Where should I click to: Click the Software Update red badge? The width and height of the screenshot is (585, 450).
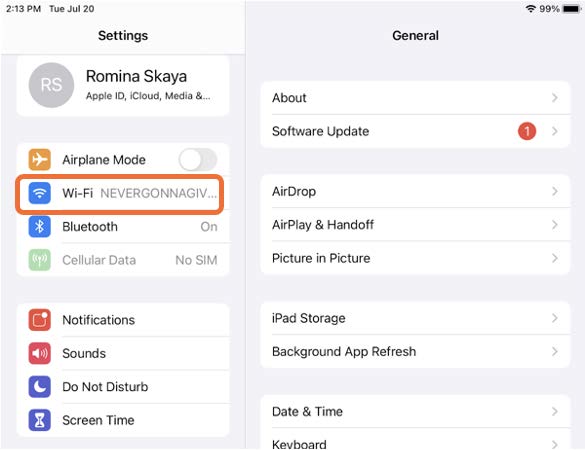pyautogui.click(x=527, y=131)
